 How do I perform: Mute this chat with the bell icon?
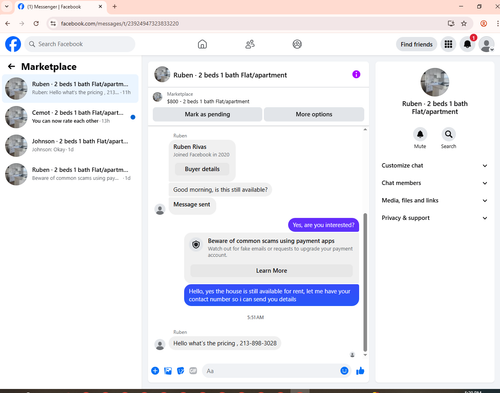coord(420,134)
